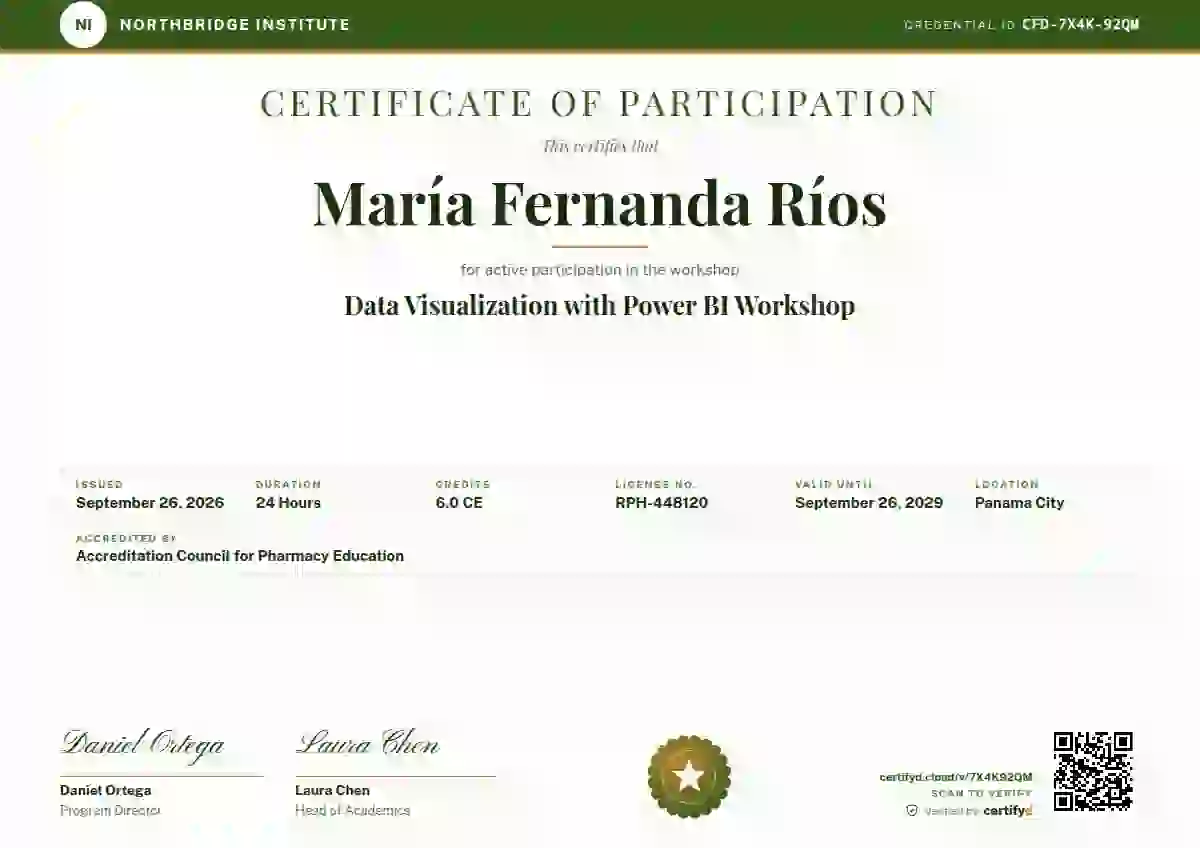Image resolution: width=1200 pixels, height=848 pixels.
Task: Click the Head of Academics title text
Action: click(352, 811)
